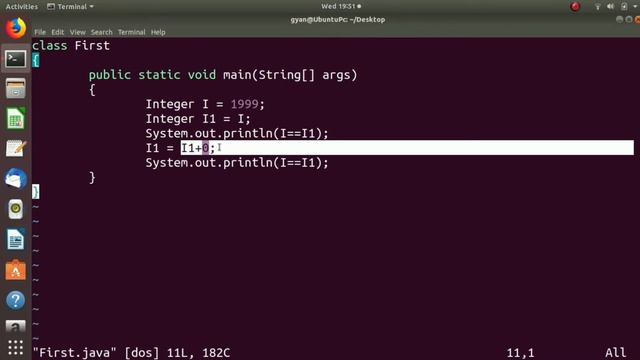640x360 pixels.
Task: Click the highlighted opening brace after class
Action: click(x=36, y=60)
